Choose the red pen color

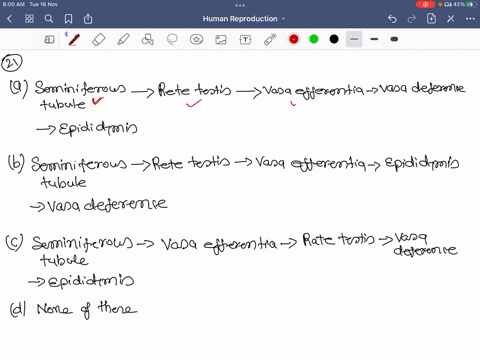(294, 39)
